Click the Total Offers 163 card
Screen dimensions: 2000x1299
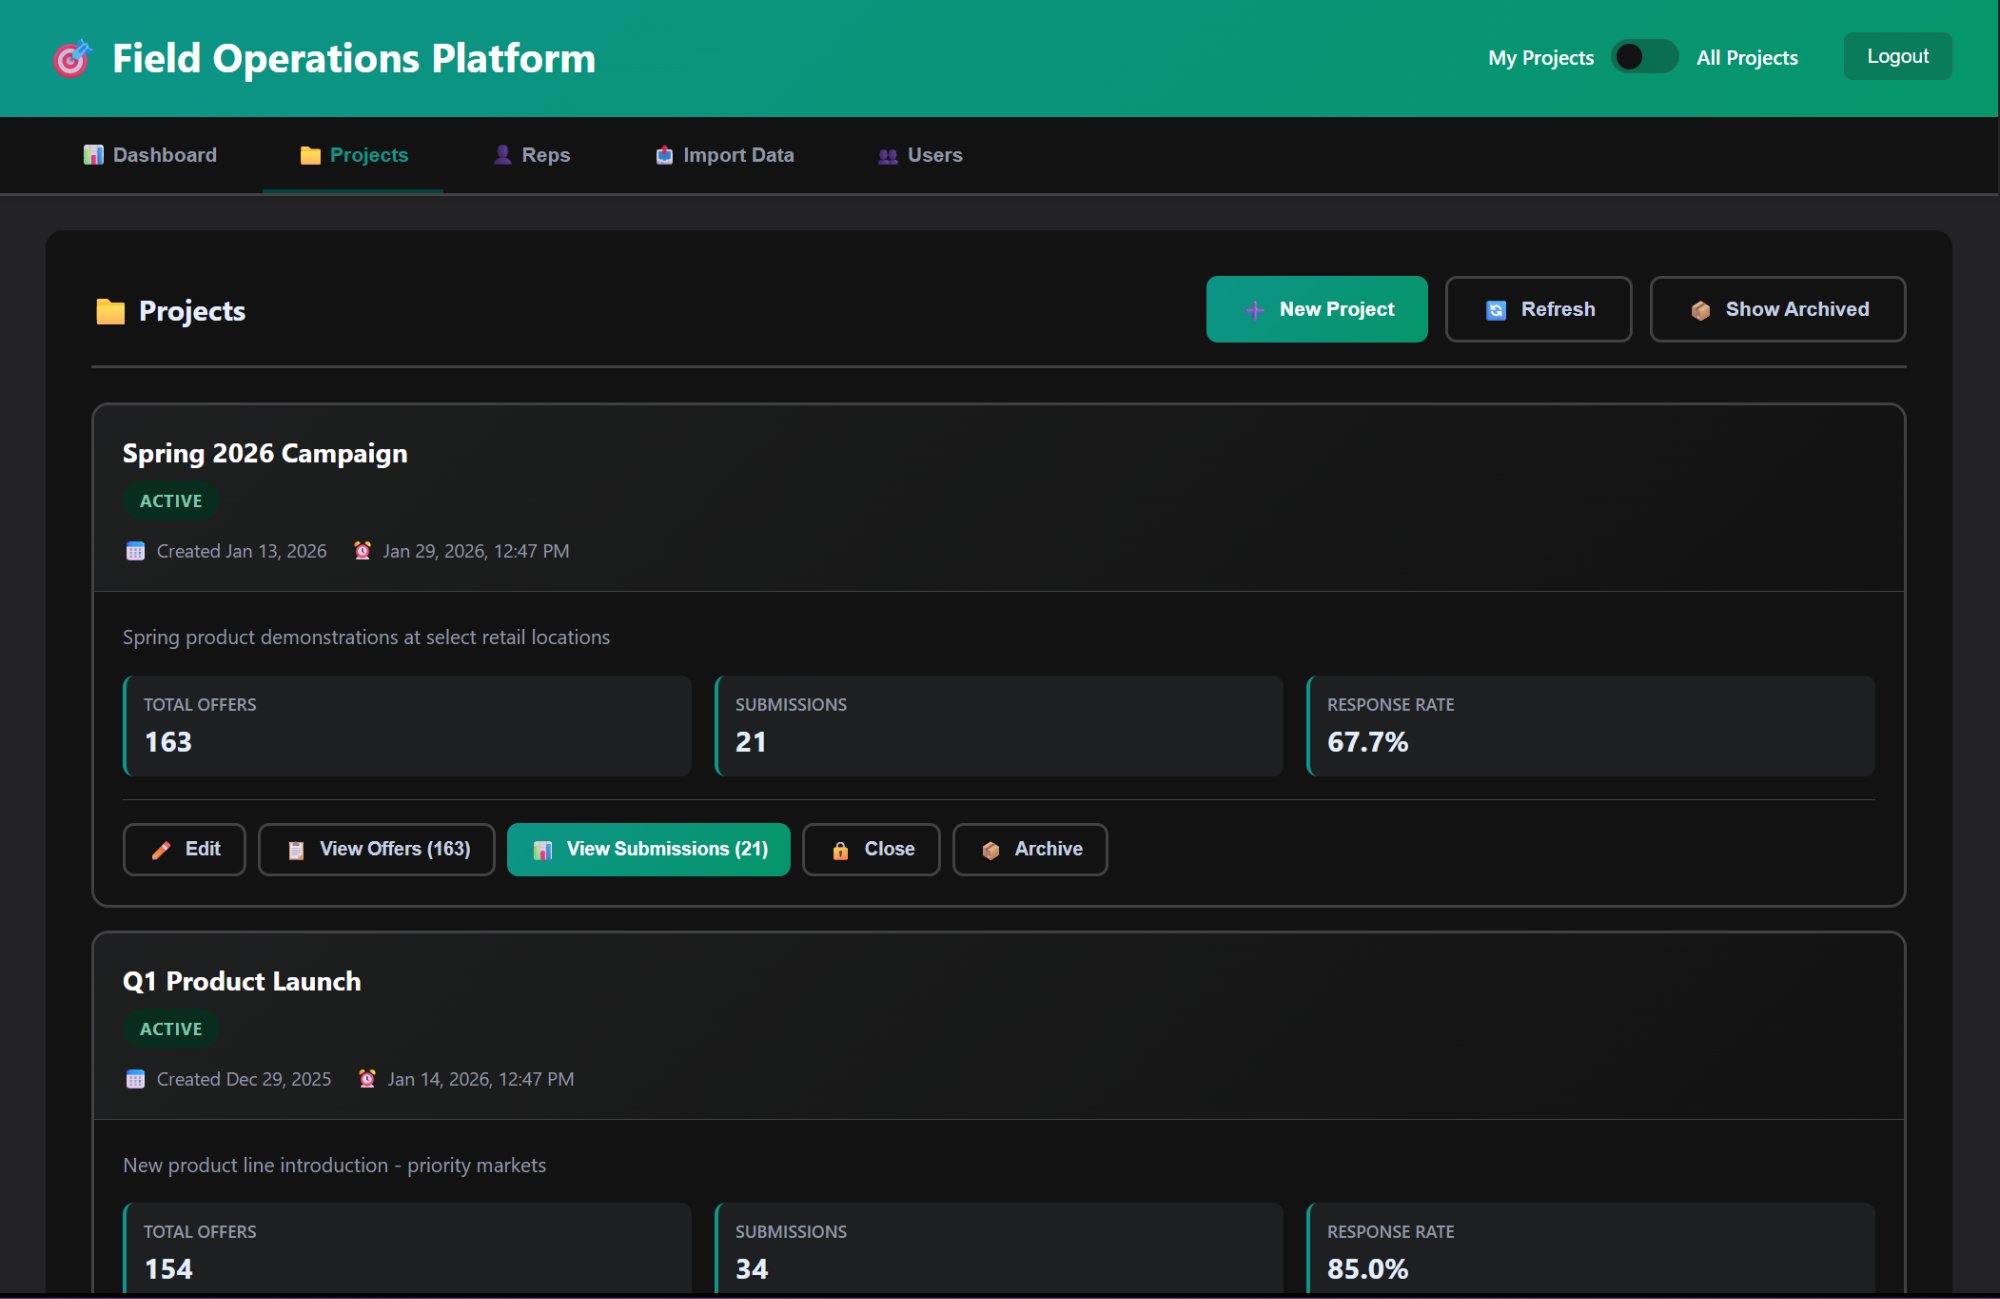click(407, 726)
